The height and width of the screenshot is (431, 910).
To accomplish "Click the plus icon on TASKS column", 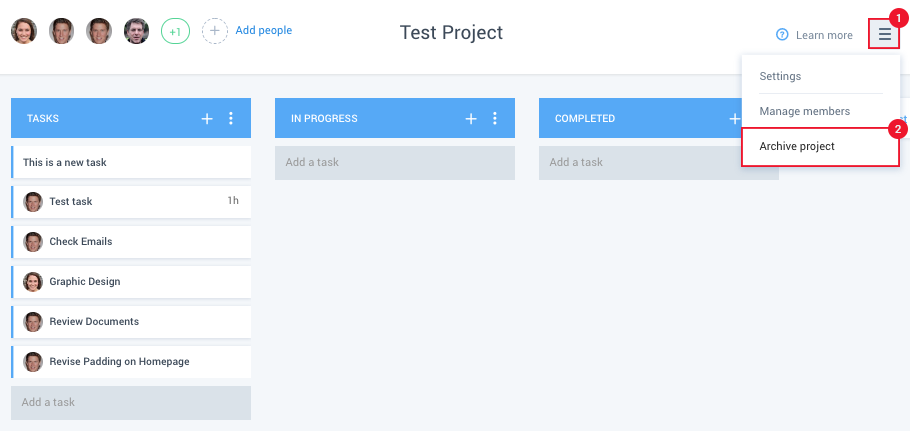I will (207, 118).
